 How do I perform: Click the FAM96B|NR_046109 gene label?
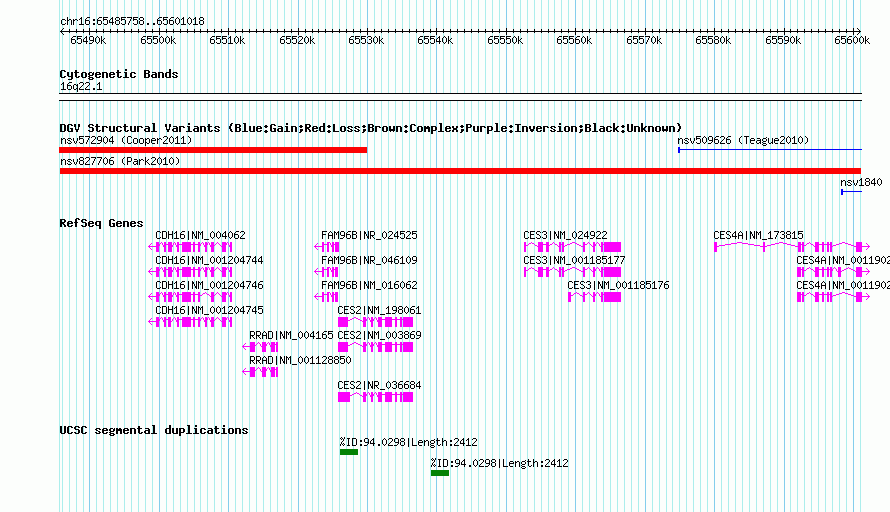click(x=369, y=260)
